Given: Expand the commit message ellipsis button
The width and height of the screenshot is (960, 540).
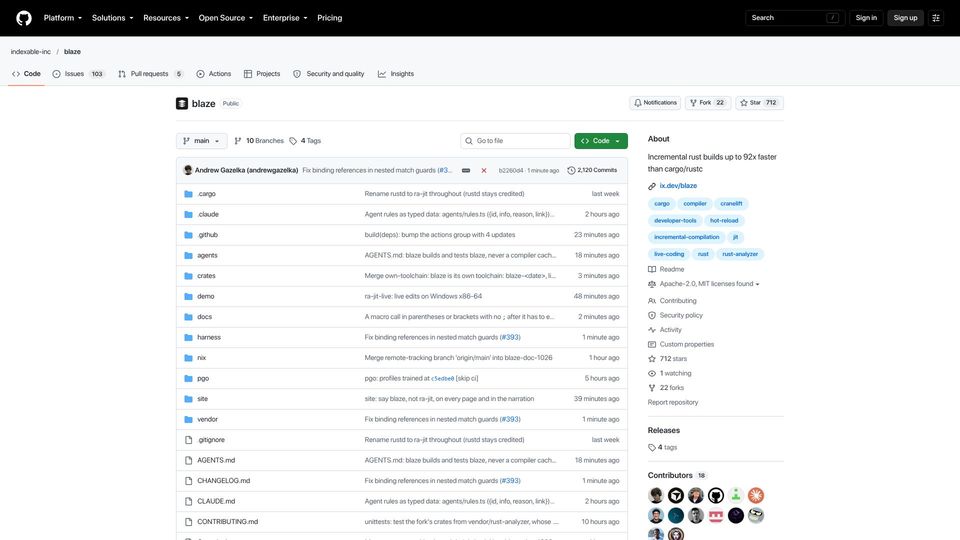Looking at the screenshot, I should [x=466, y=170].
